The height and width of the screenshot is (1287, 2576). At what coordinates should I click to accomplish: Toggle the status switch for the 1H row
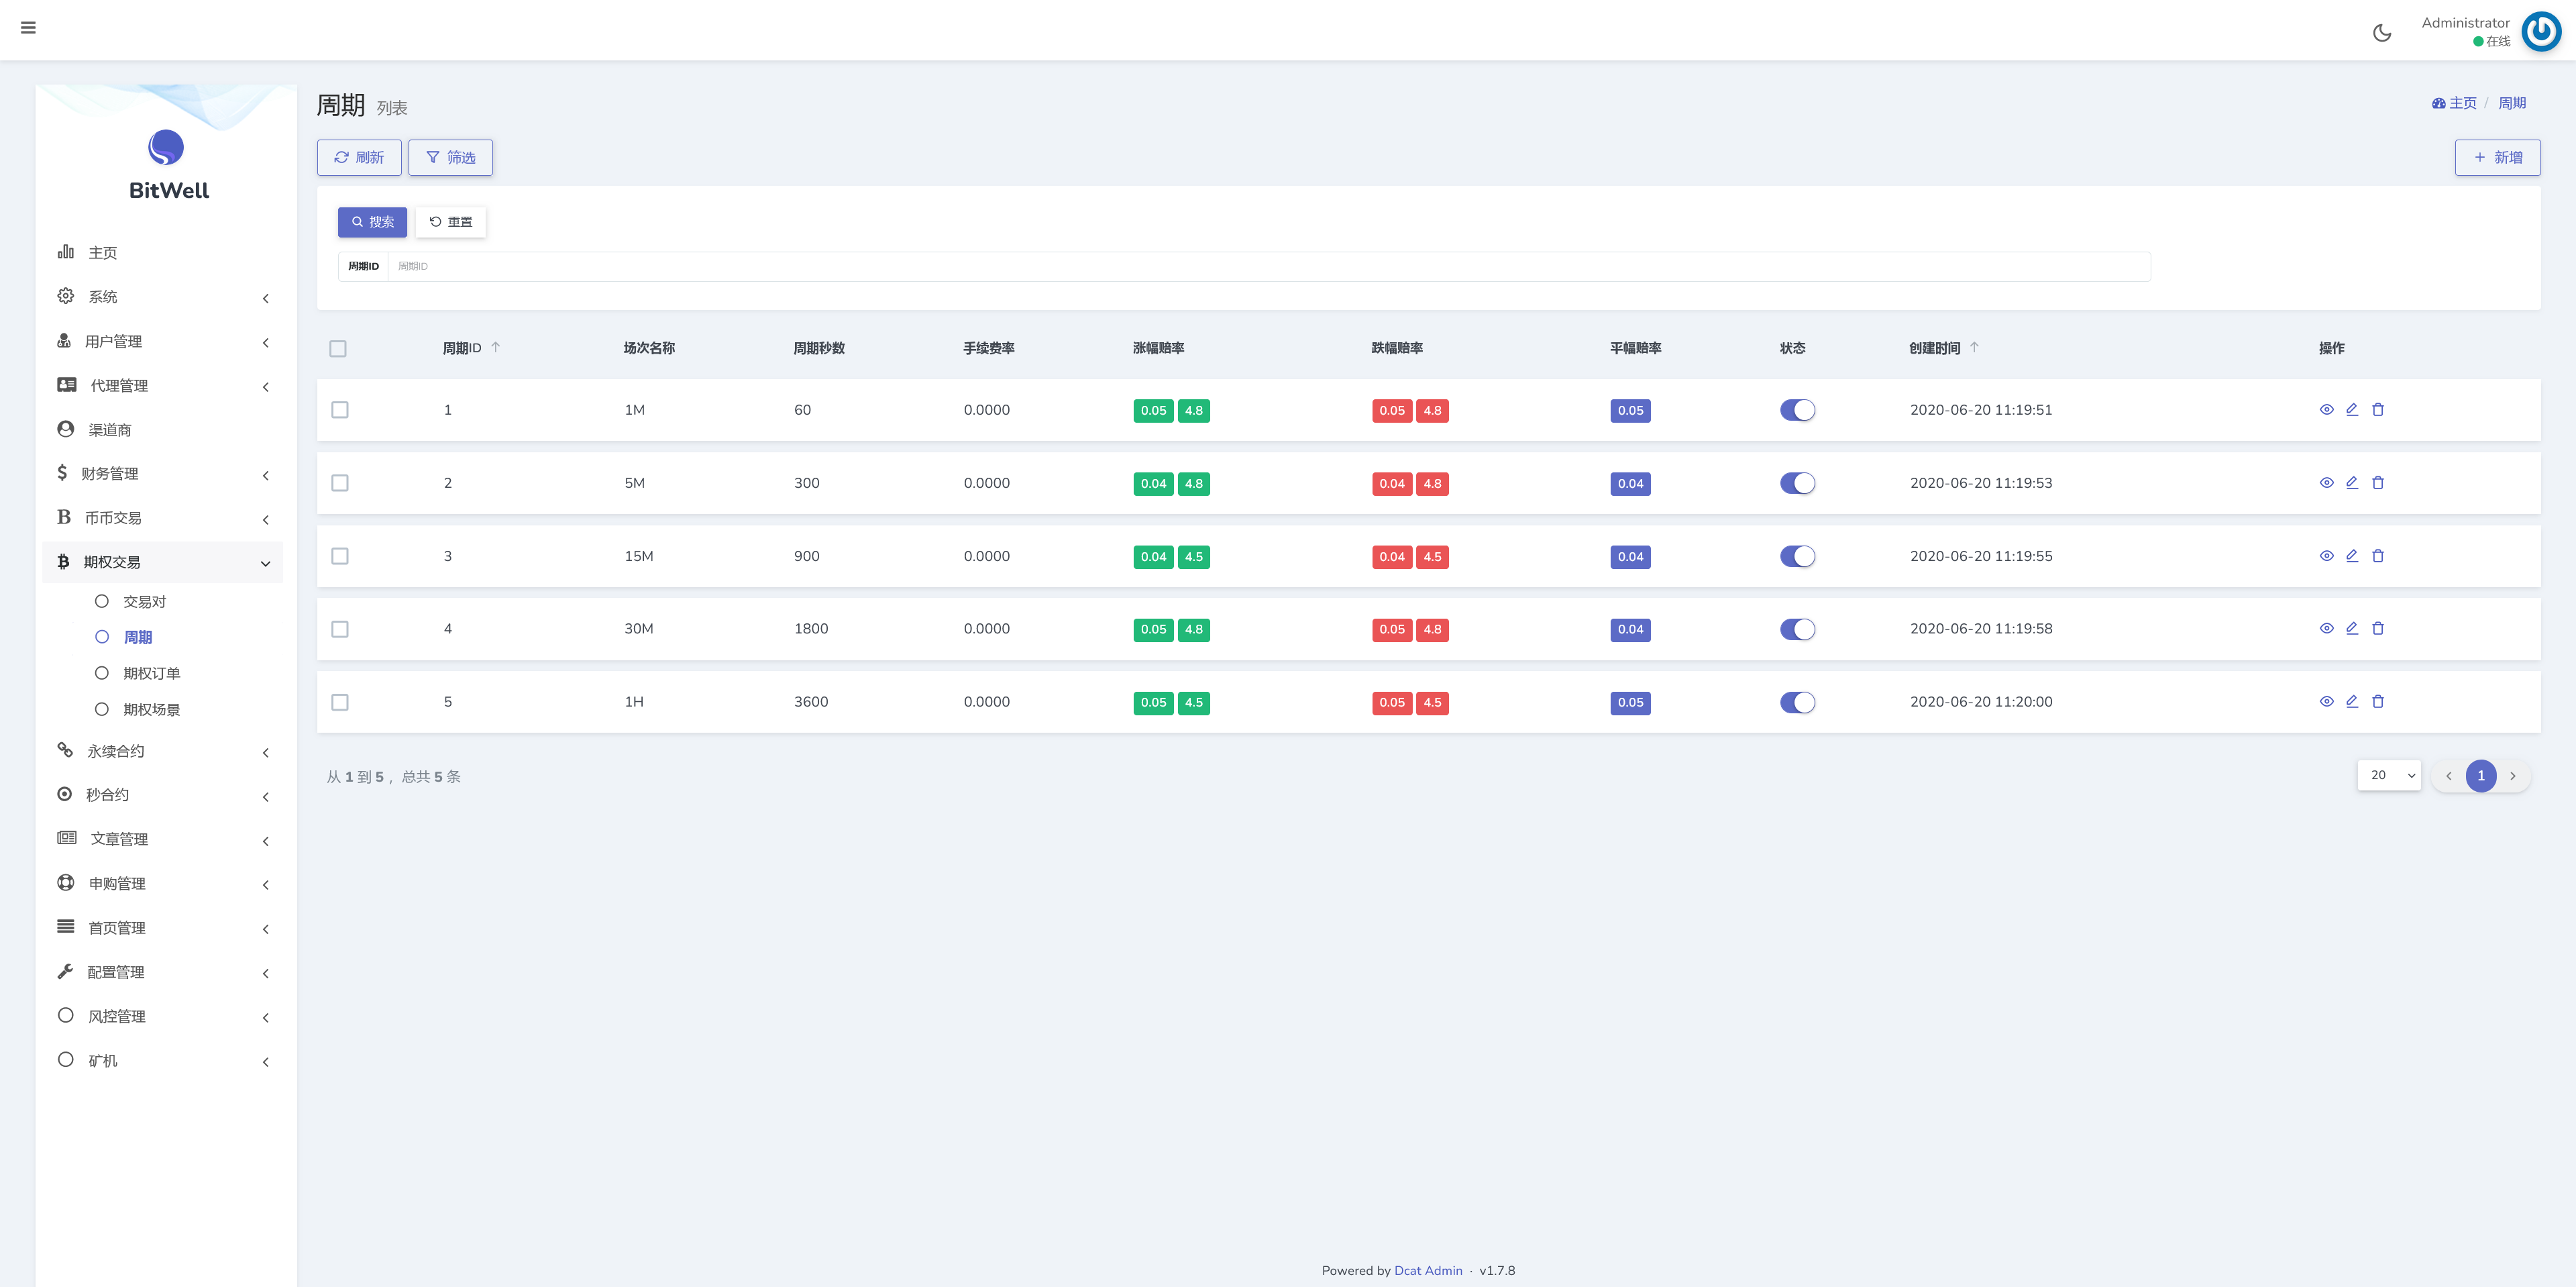(1797, 703)
